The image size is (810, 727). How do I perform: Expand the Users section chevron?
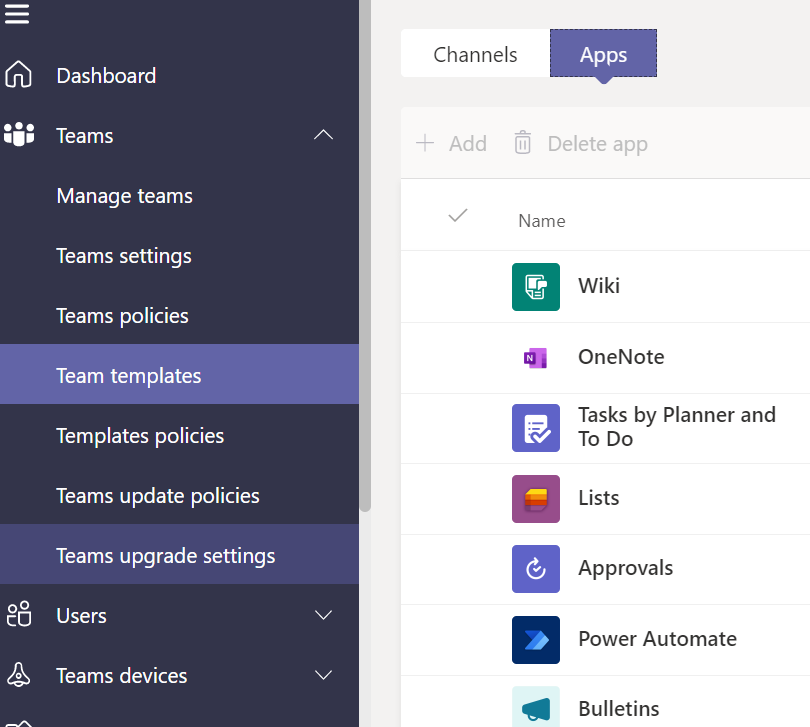(x=323, y=615)
